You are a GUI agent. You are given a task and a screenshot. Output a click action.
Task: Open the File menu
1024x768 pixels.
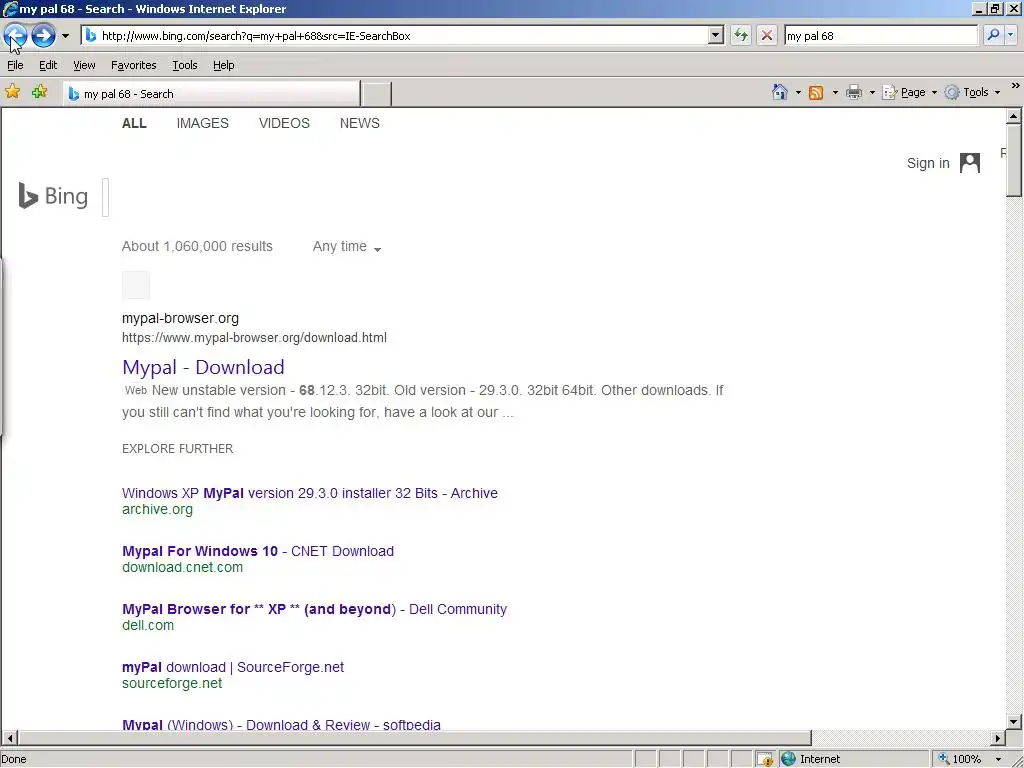(x=15, y=65)
